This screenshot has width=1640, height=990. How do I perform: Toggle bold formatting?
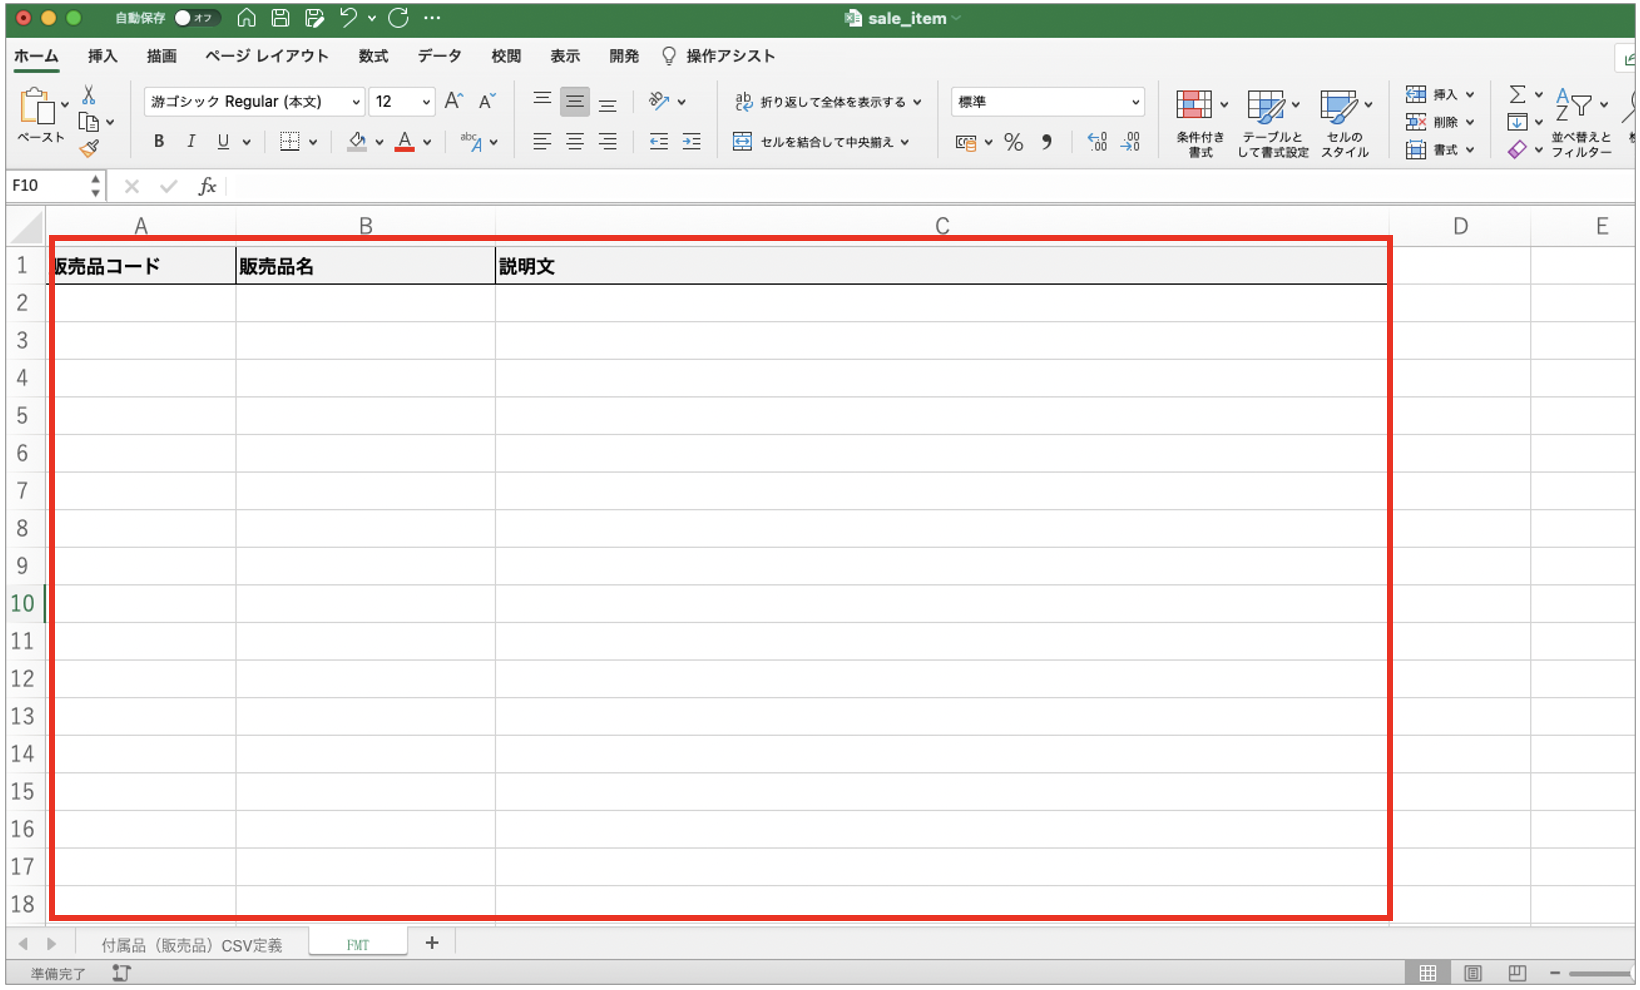coord(158,142)
